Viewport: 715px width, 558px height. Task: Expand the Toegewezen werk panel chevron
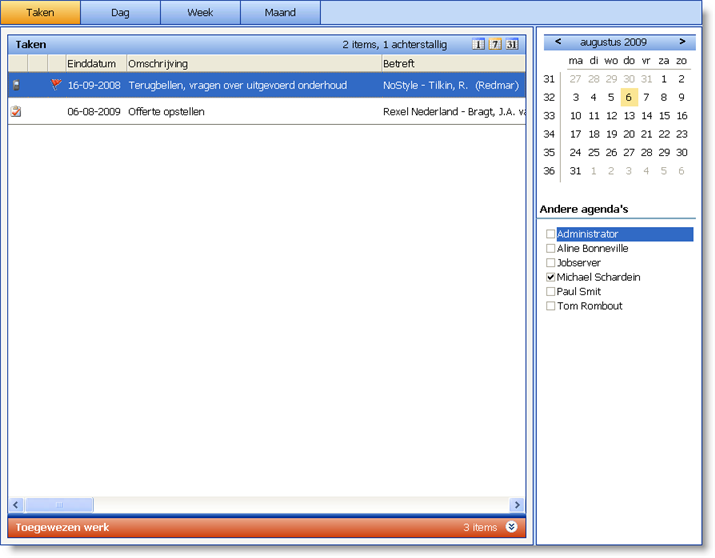(512, 527)
